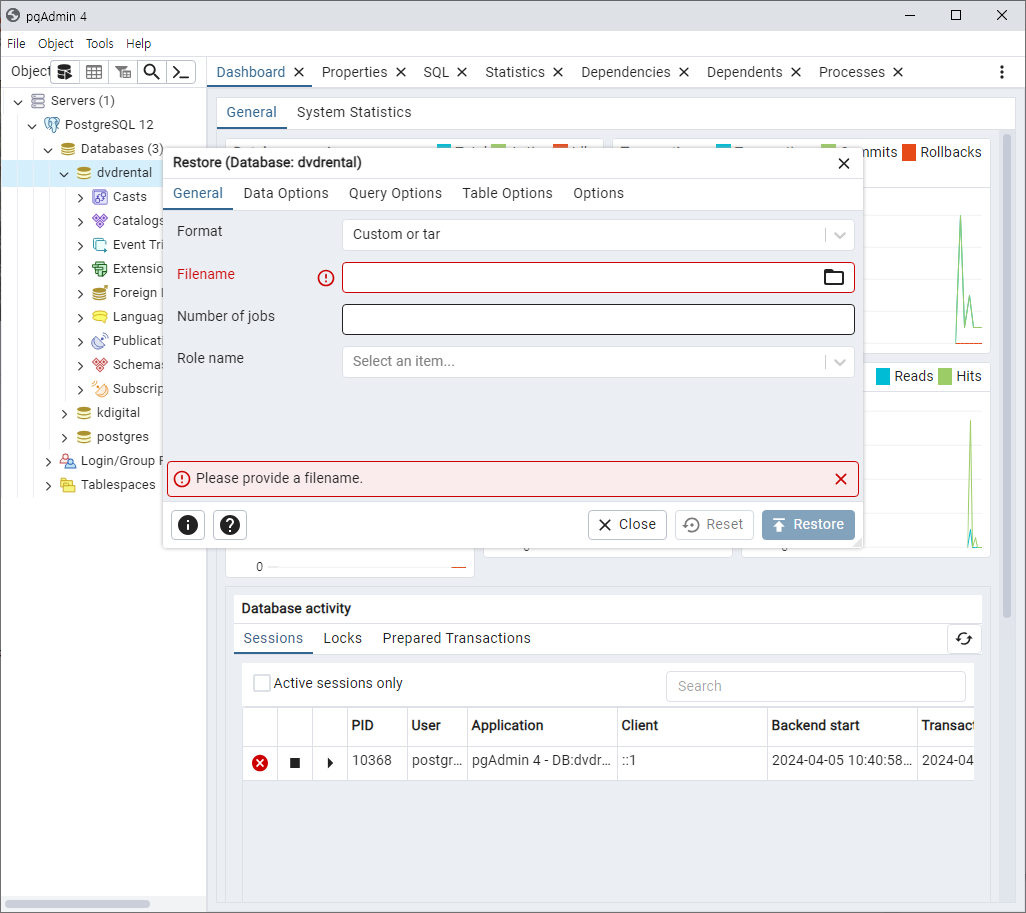Expand the kdigital database node
1026x913 pixels.
click(64, 414)
